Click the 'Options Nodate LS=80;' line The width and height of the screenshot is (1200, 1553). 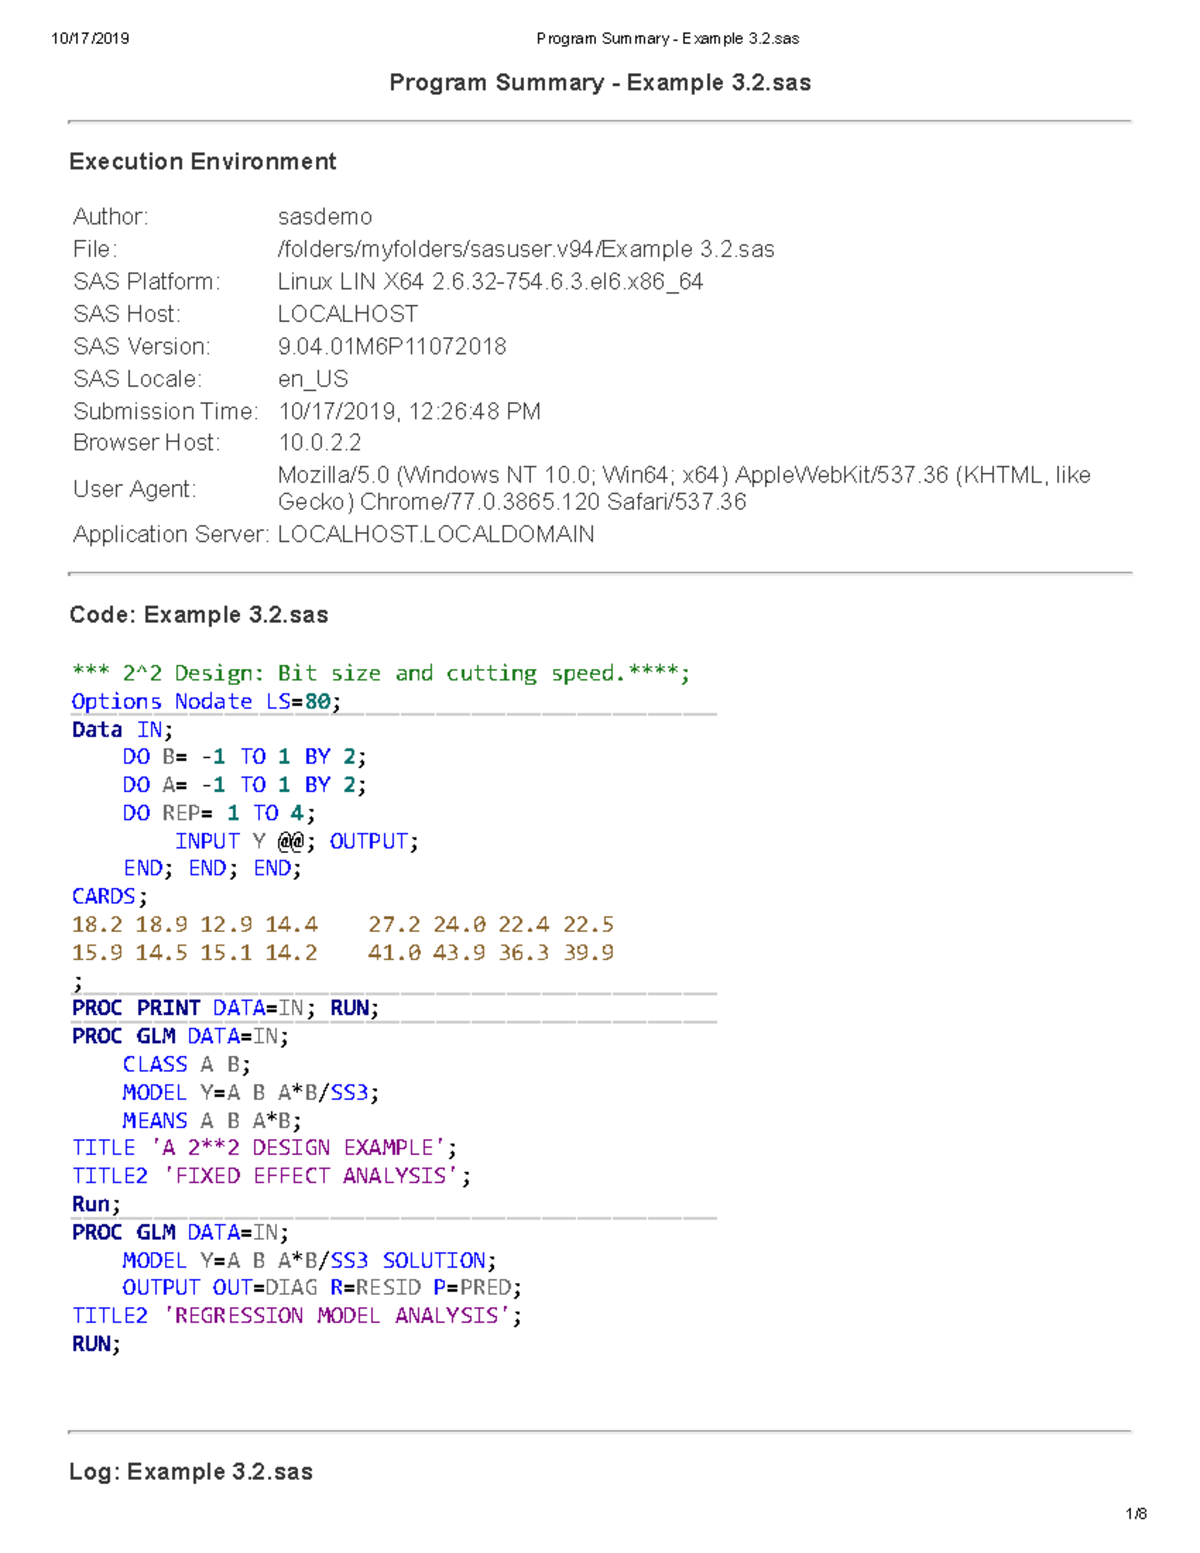(x=206, y=702)
